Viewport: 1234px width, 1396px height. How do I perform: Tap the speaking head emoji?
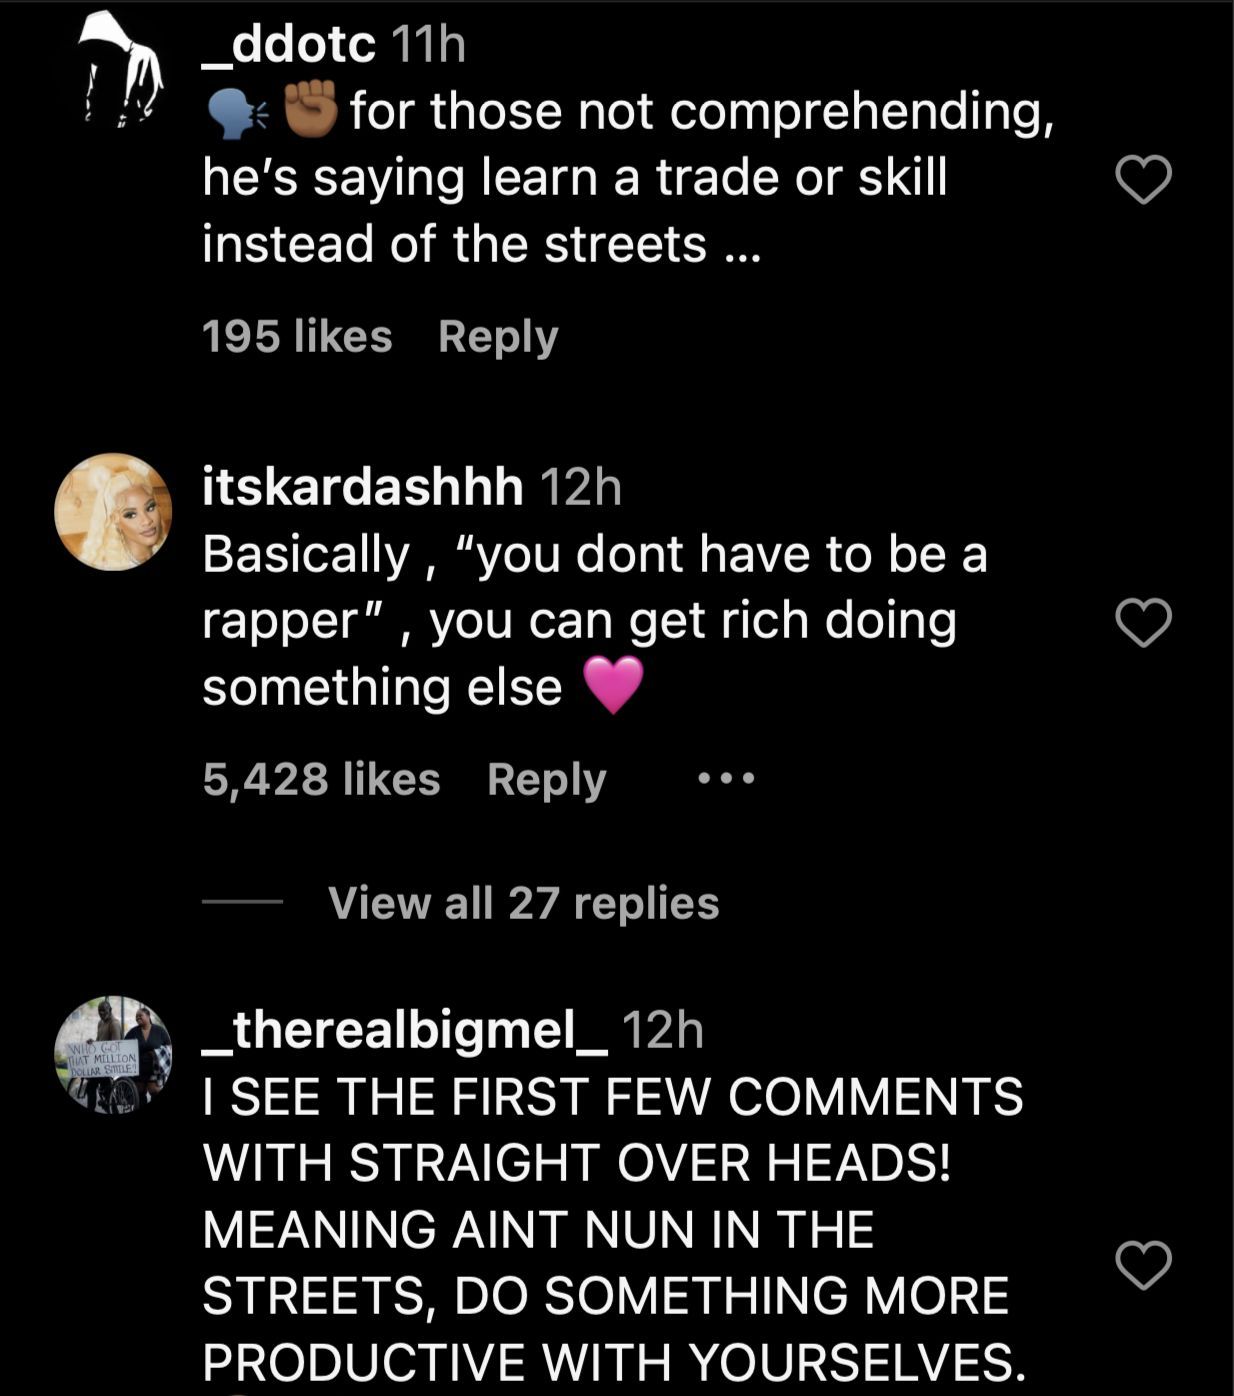pyautogui.click(x=236, y=112)
